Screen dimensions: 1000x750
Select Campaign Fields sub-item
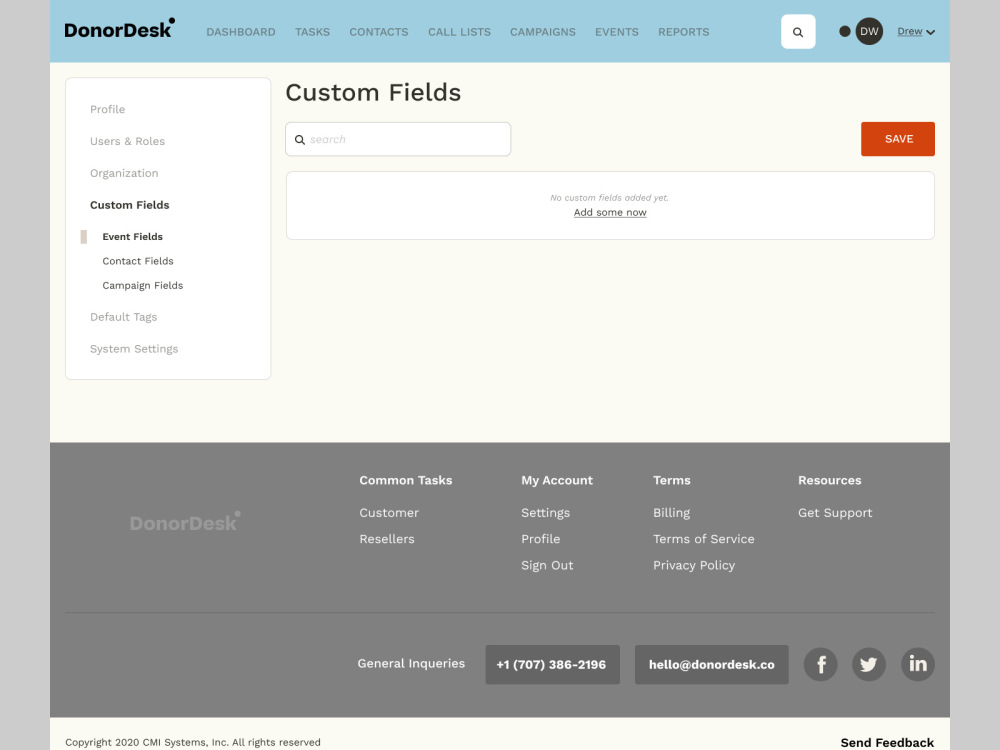click(x=142, y=285)
